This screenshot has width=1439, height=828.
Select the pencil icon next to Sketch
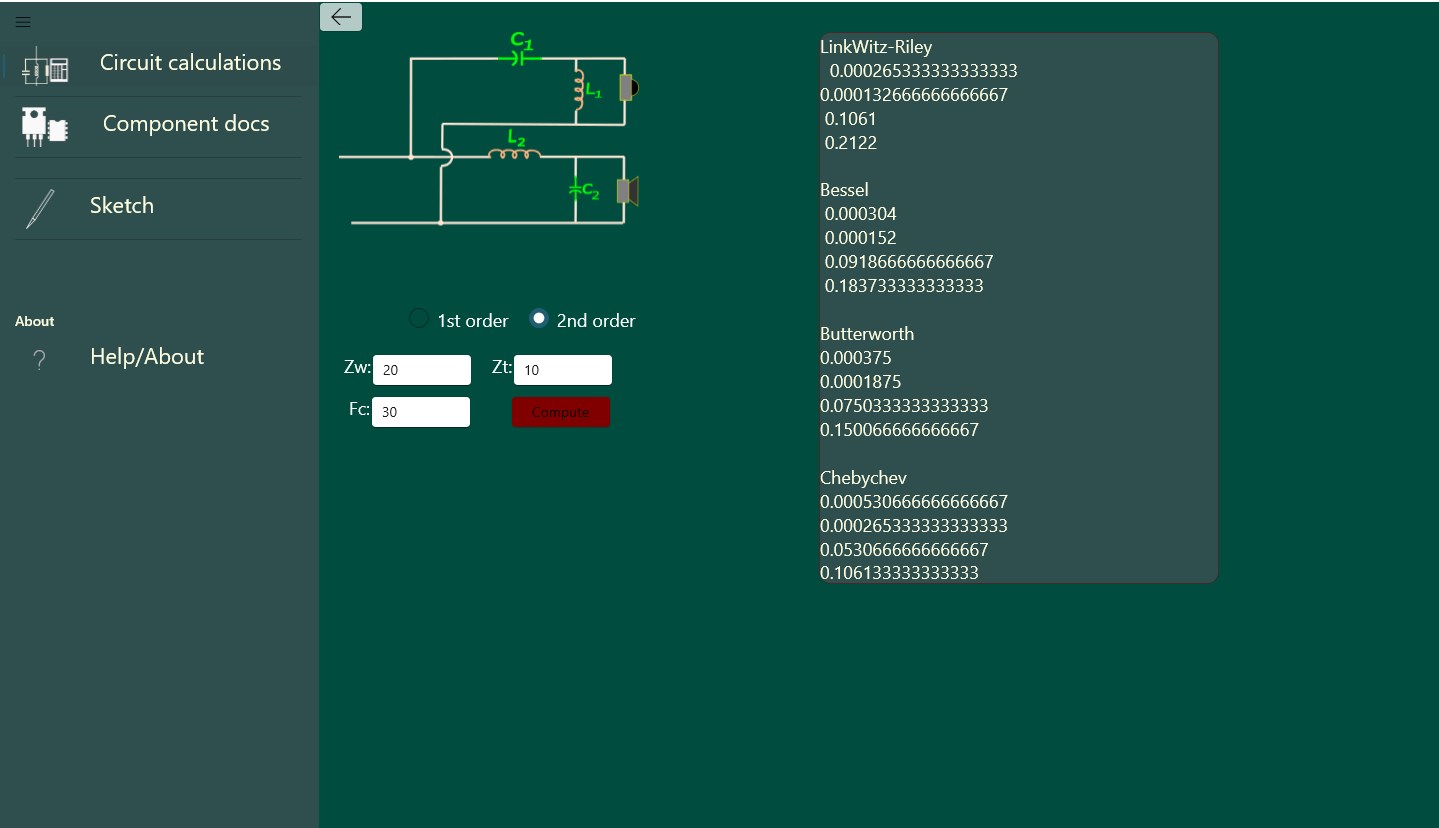tap(38, 206)
